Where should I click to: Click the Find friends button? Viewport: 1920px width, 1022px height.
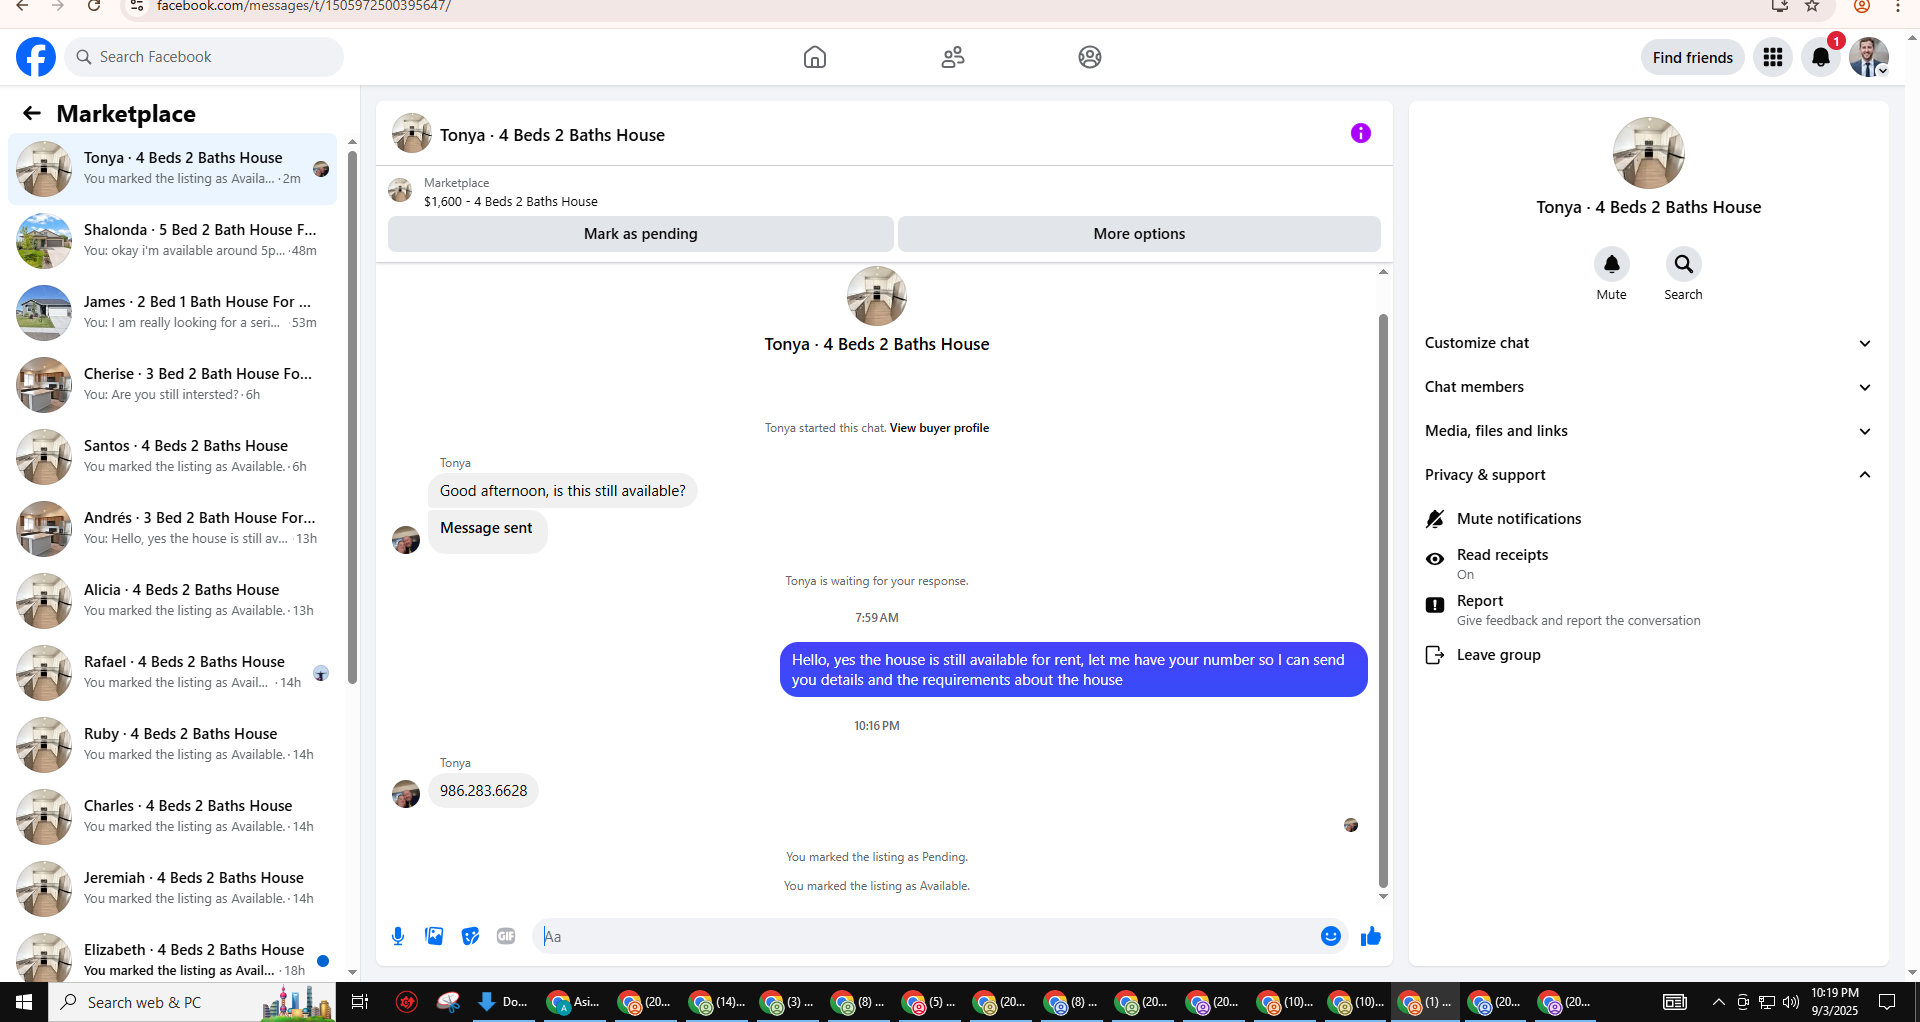coord(1693,57)
